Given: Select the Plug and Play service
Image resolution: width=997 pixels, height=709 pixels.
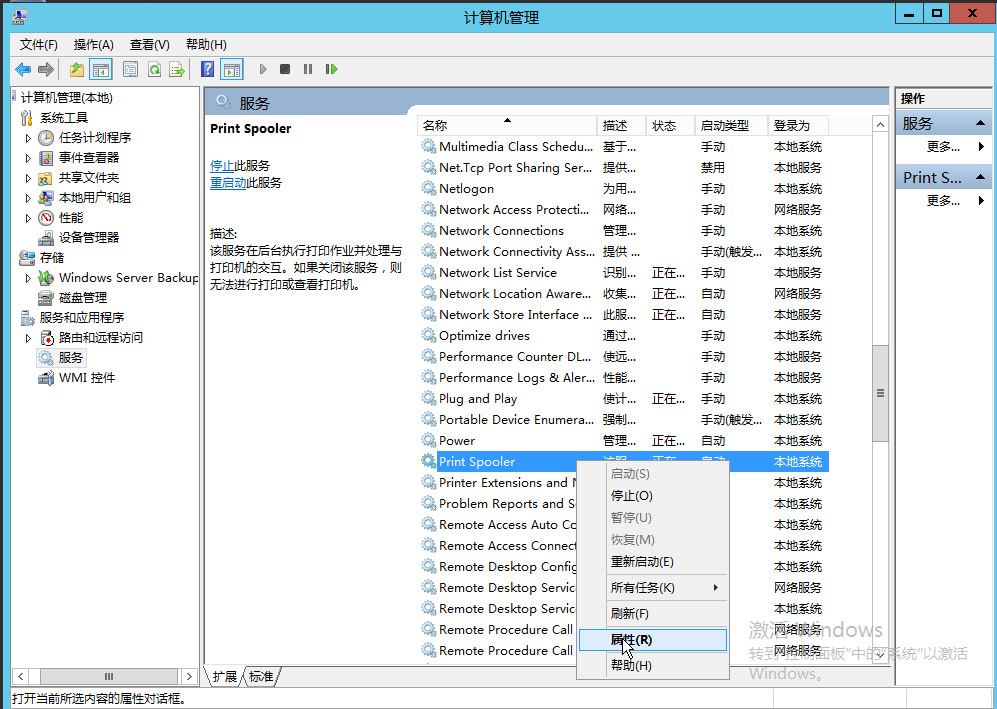Looking at the screenshot, I should pos(623,399).
